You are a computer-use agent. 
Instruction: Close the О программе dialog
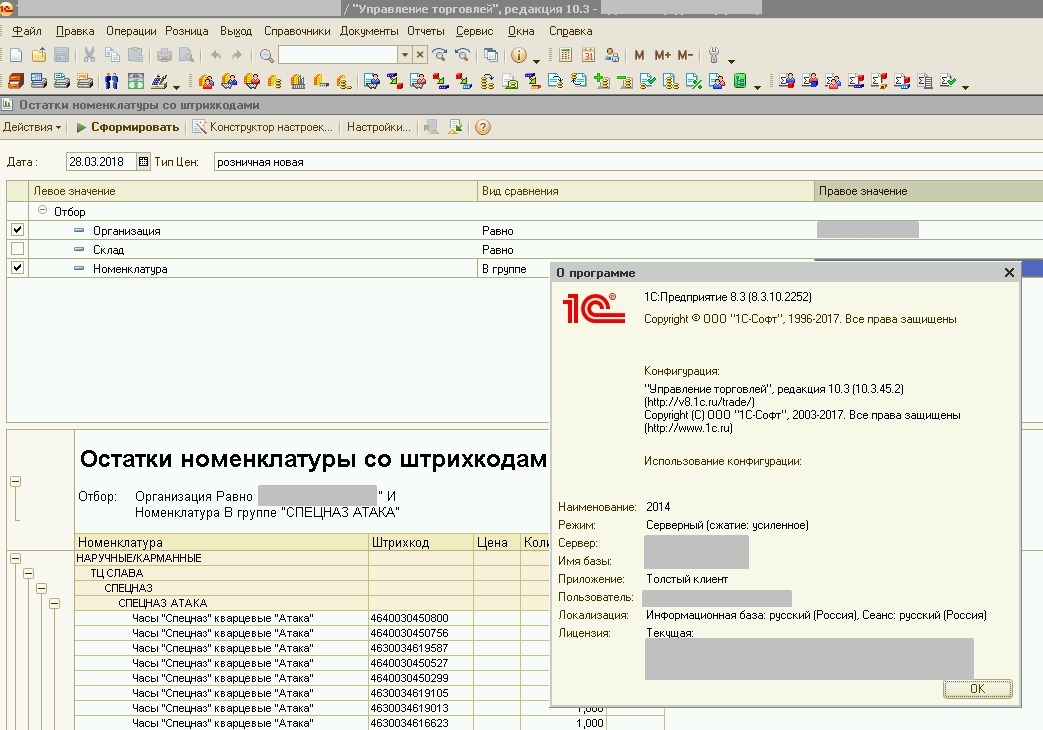click(x=1009, y=272)
